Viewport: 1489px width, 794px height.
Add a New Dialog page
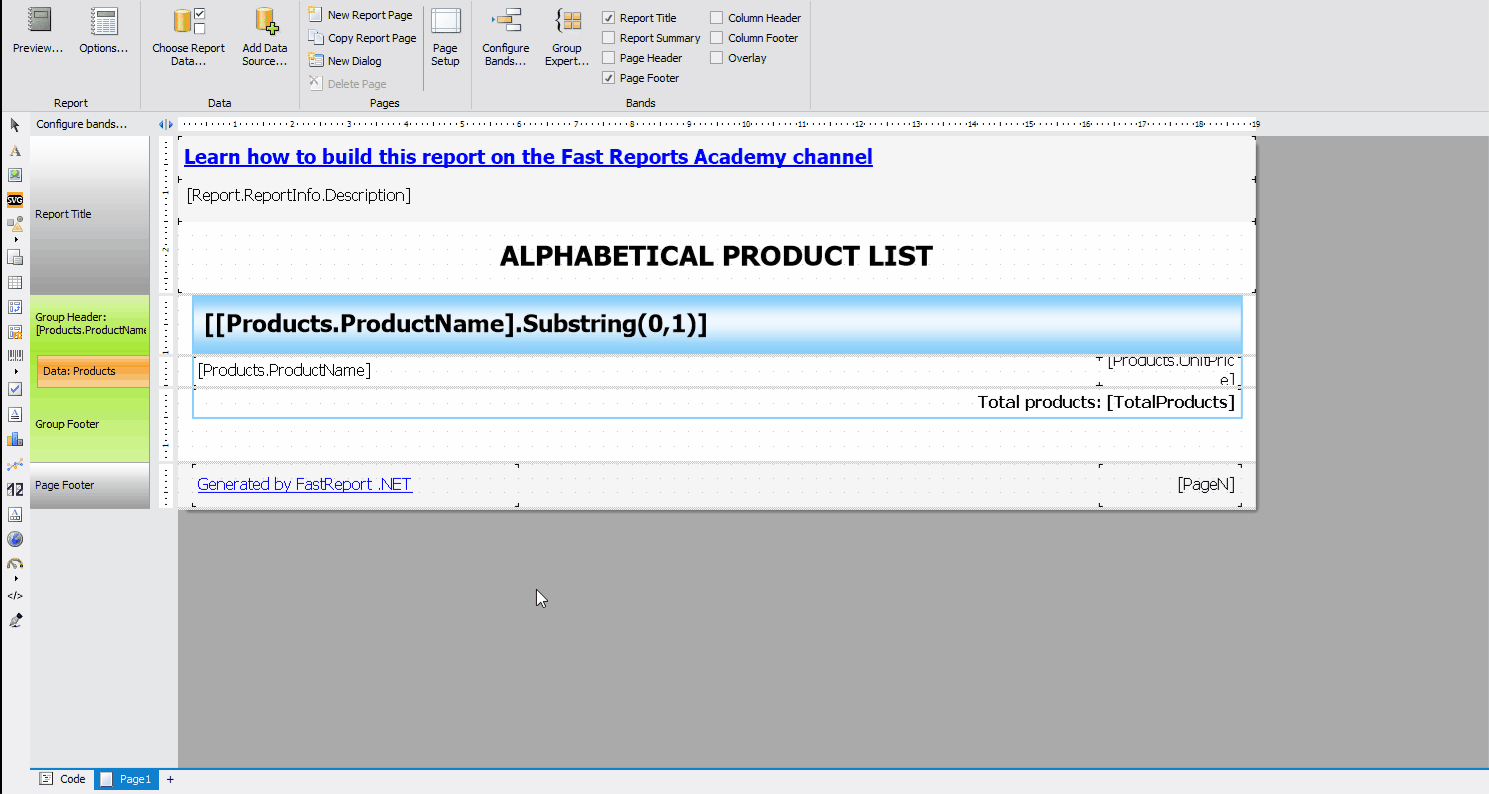coord(346,61)
